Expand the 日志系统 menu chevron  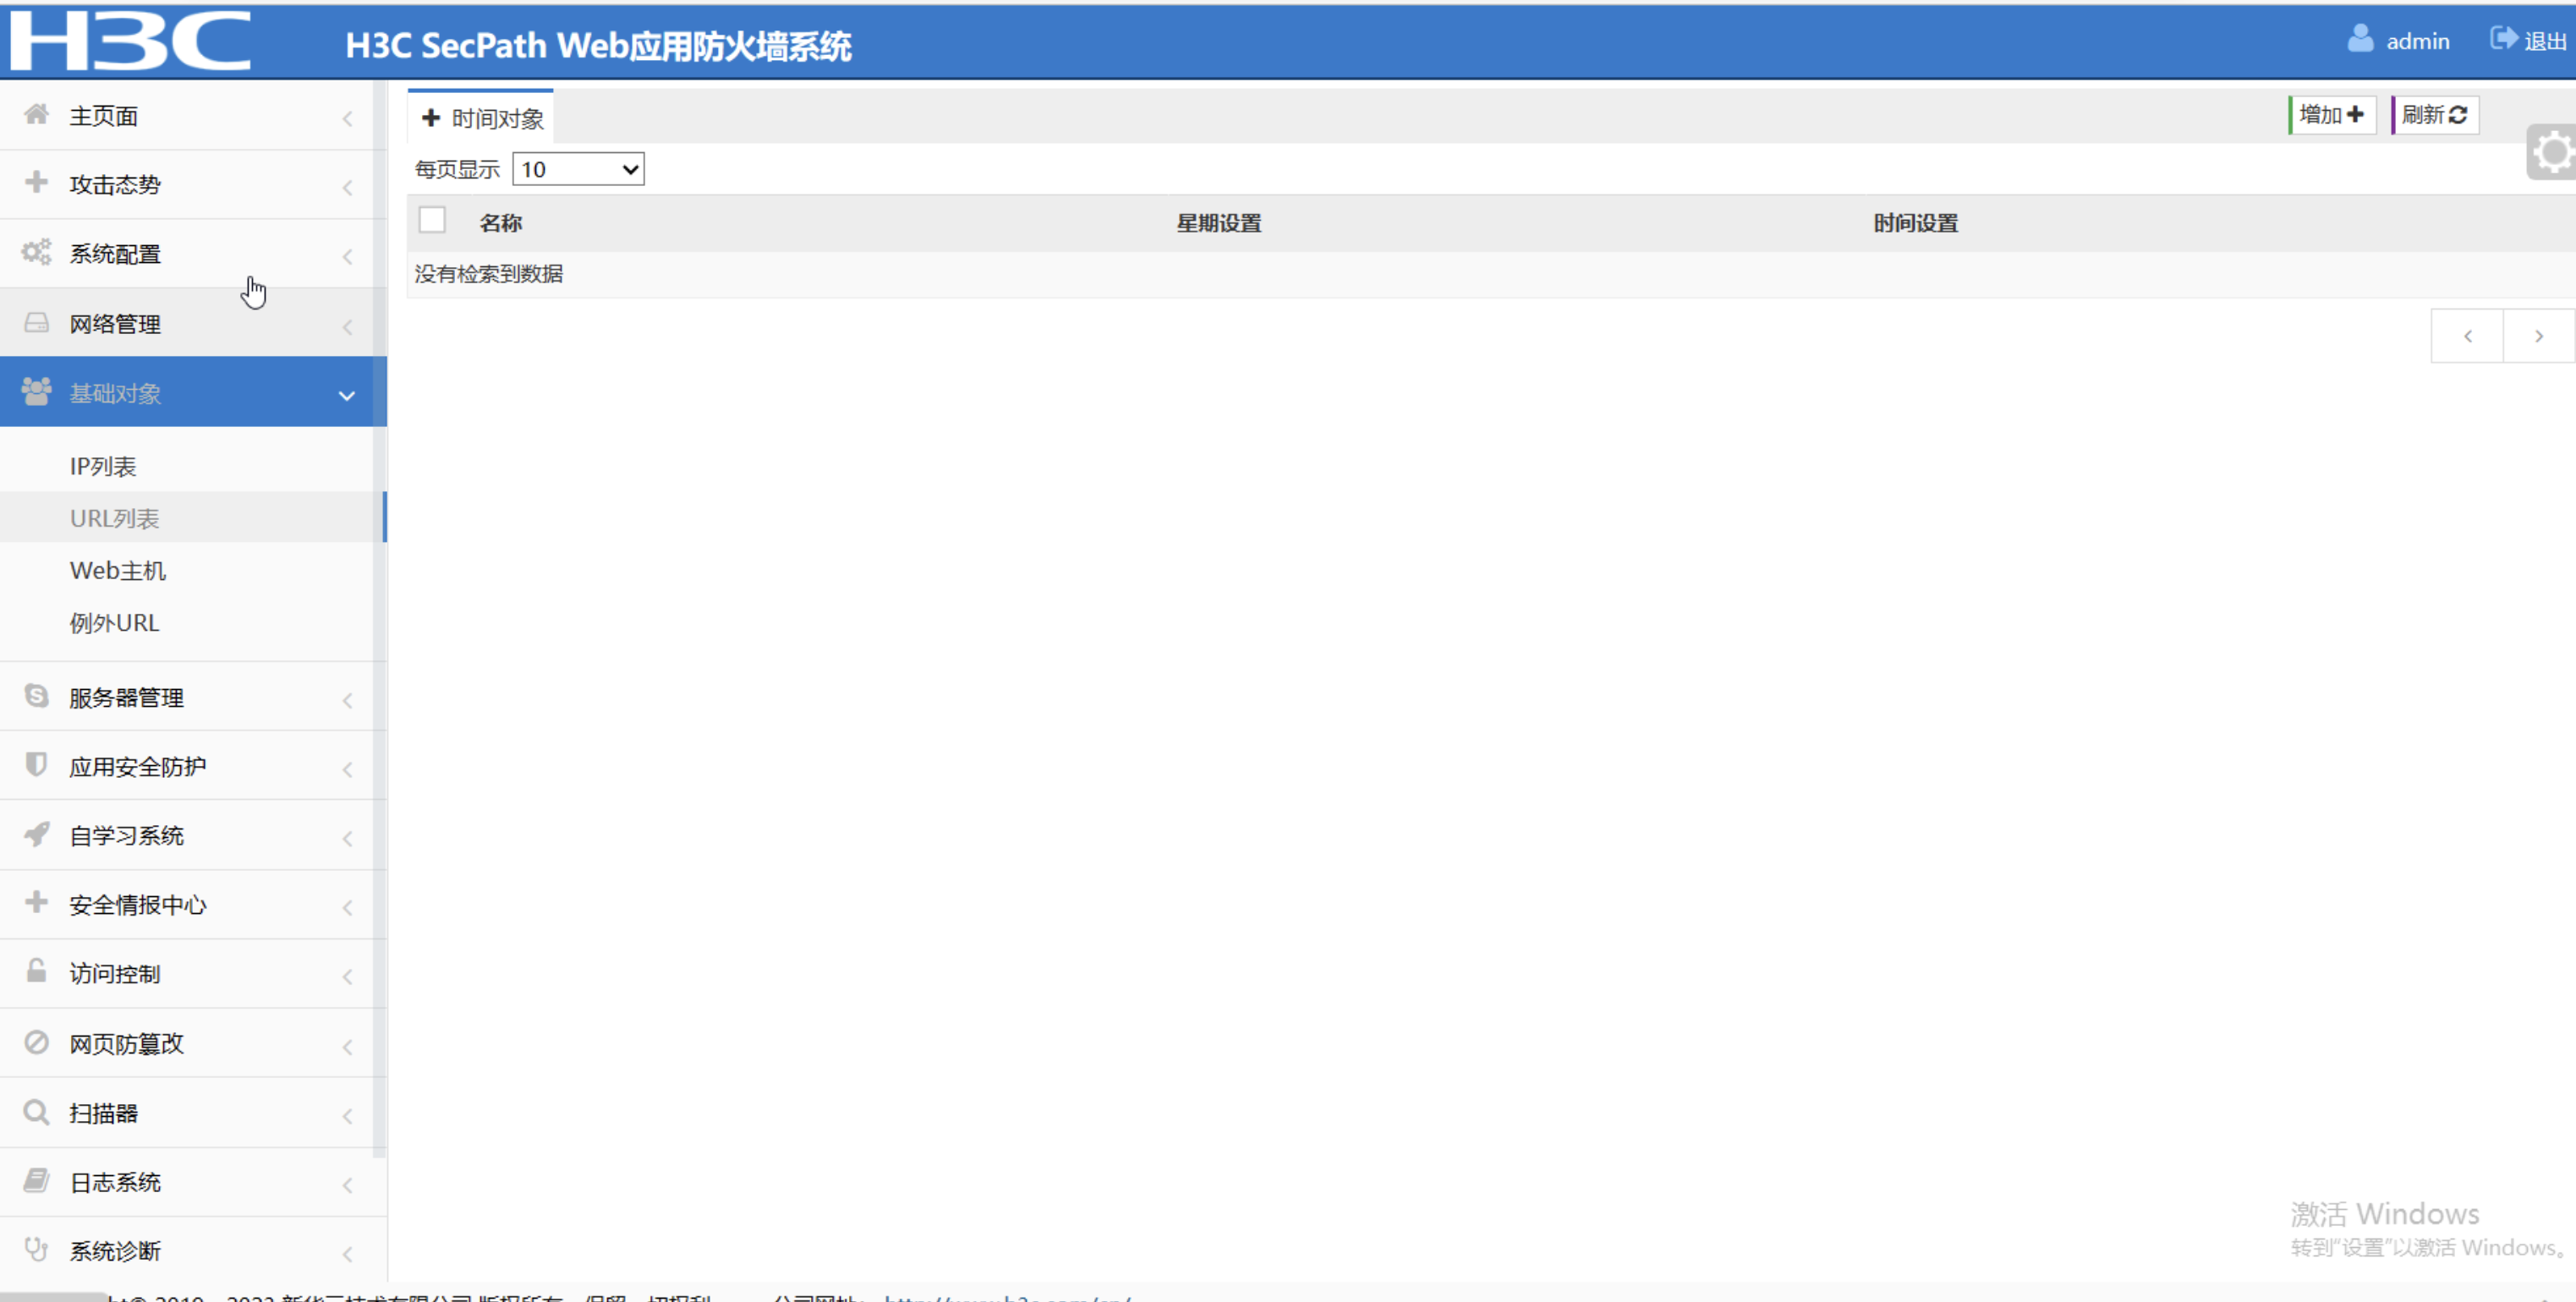tap(347, 1185)
